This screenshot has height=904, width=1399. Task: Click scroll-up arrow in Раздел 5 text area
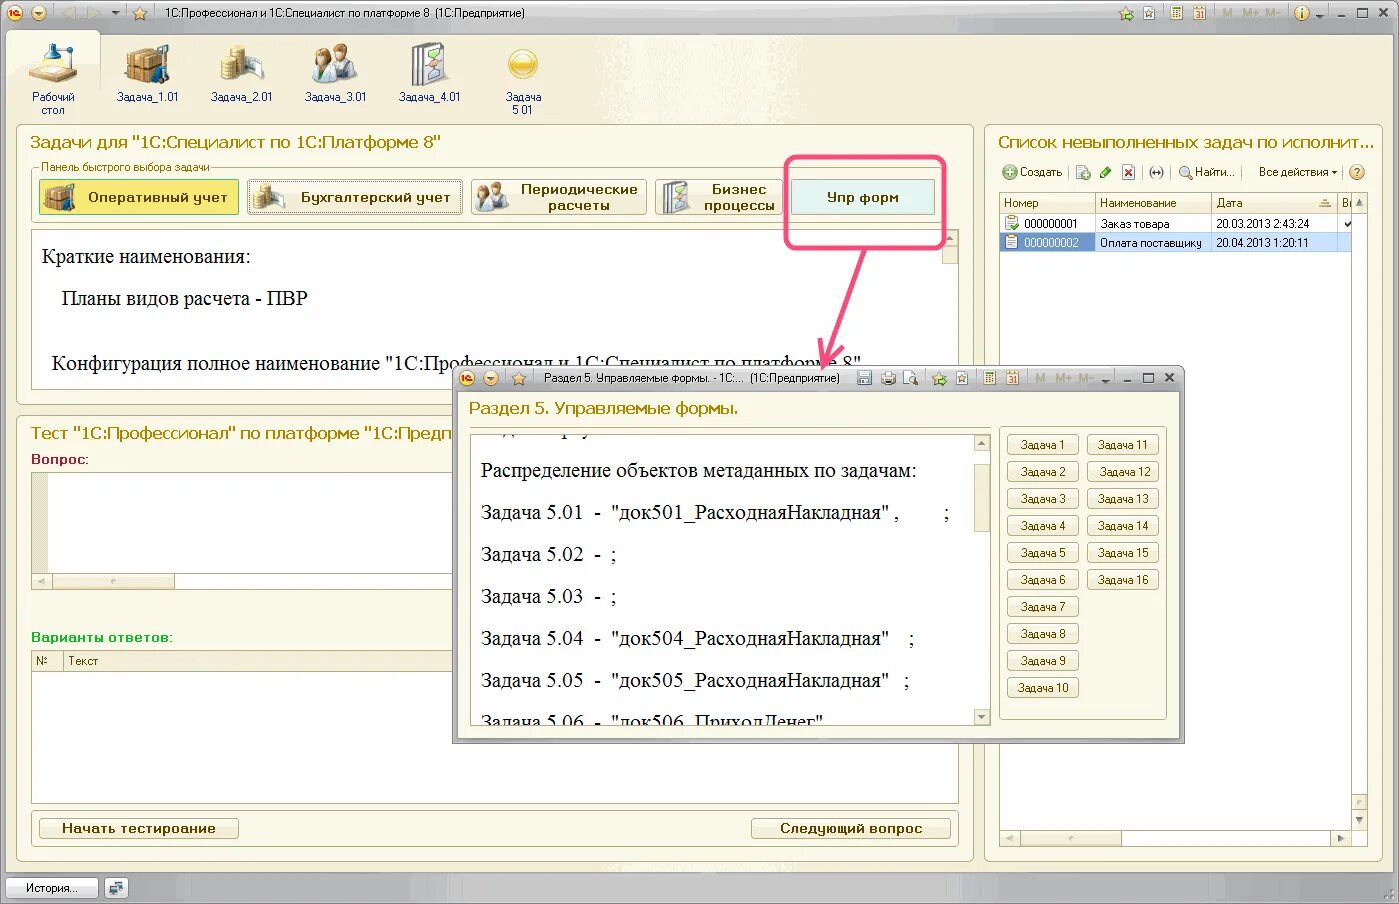[x=981, y=442]
